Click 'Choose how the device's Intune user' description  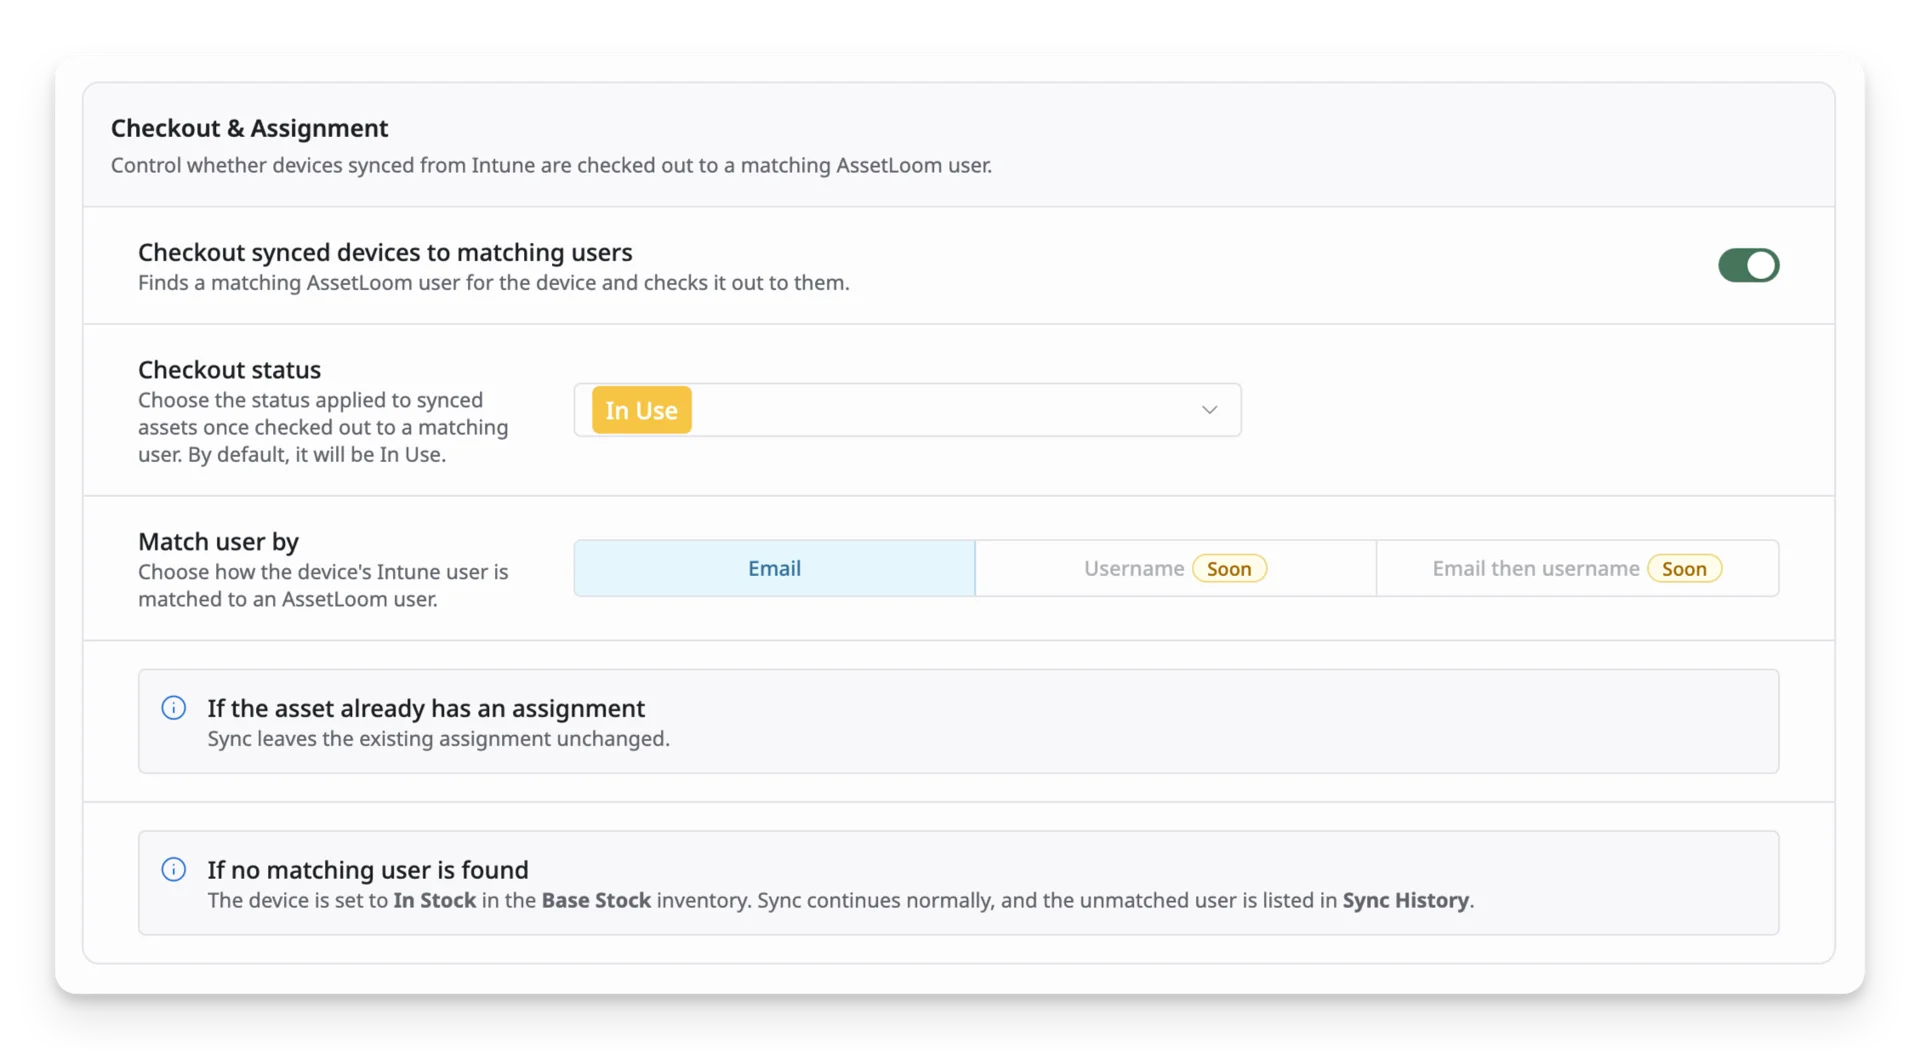point(323,585)
